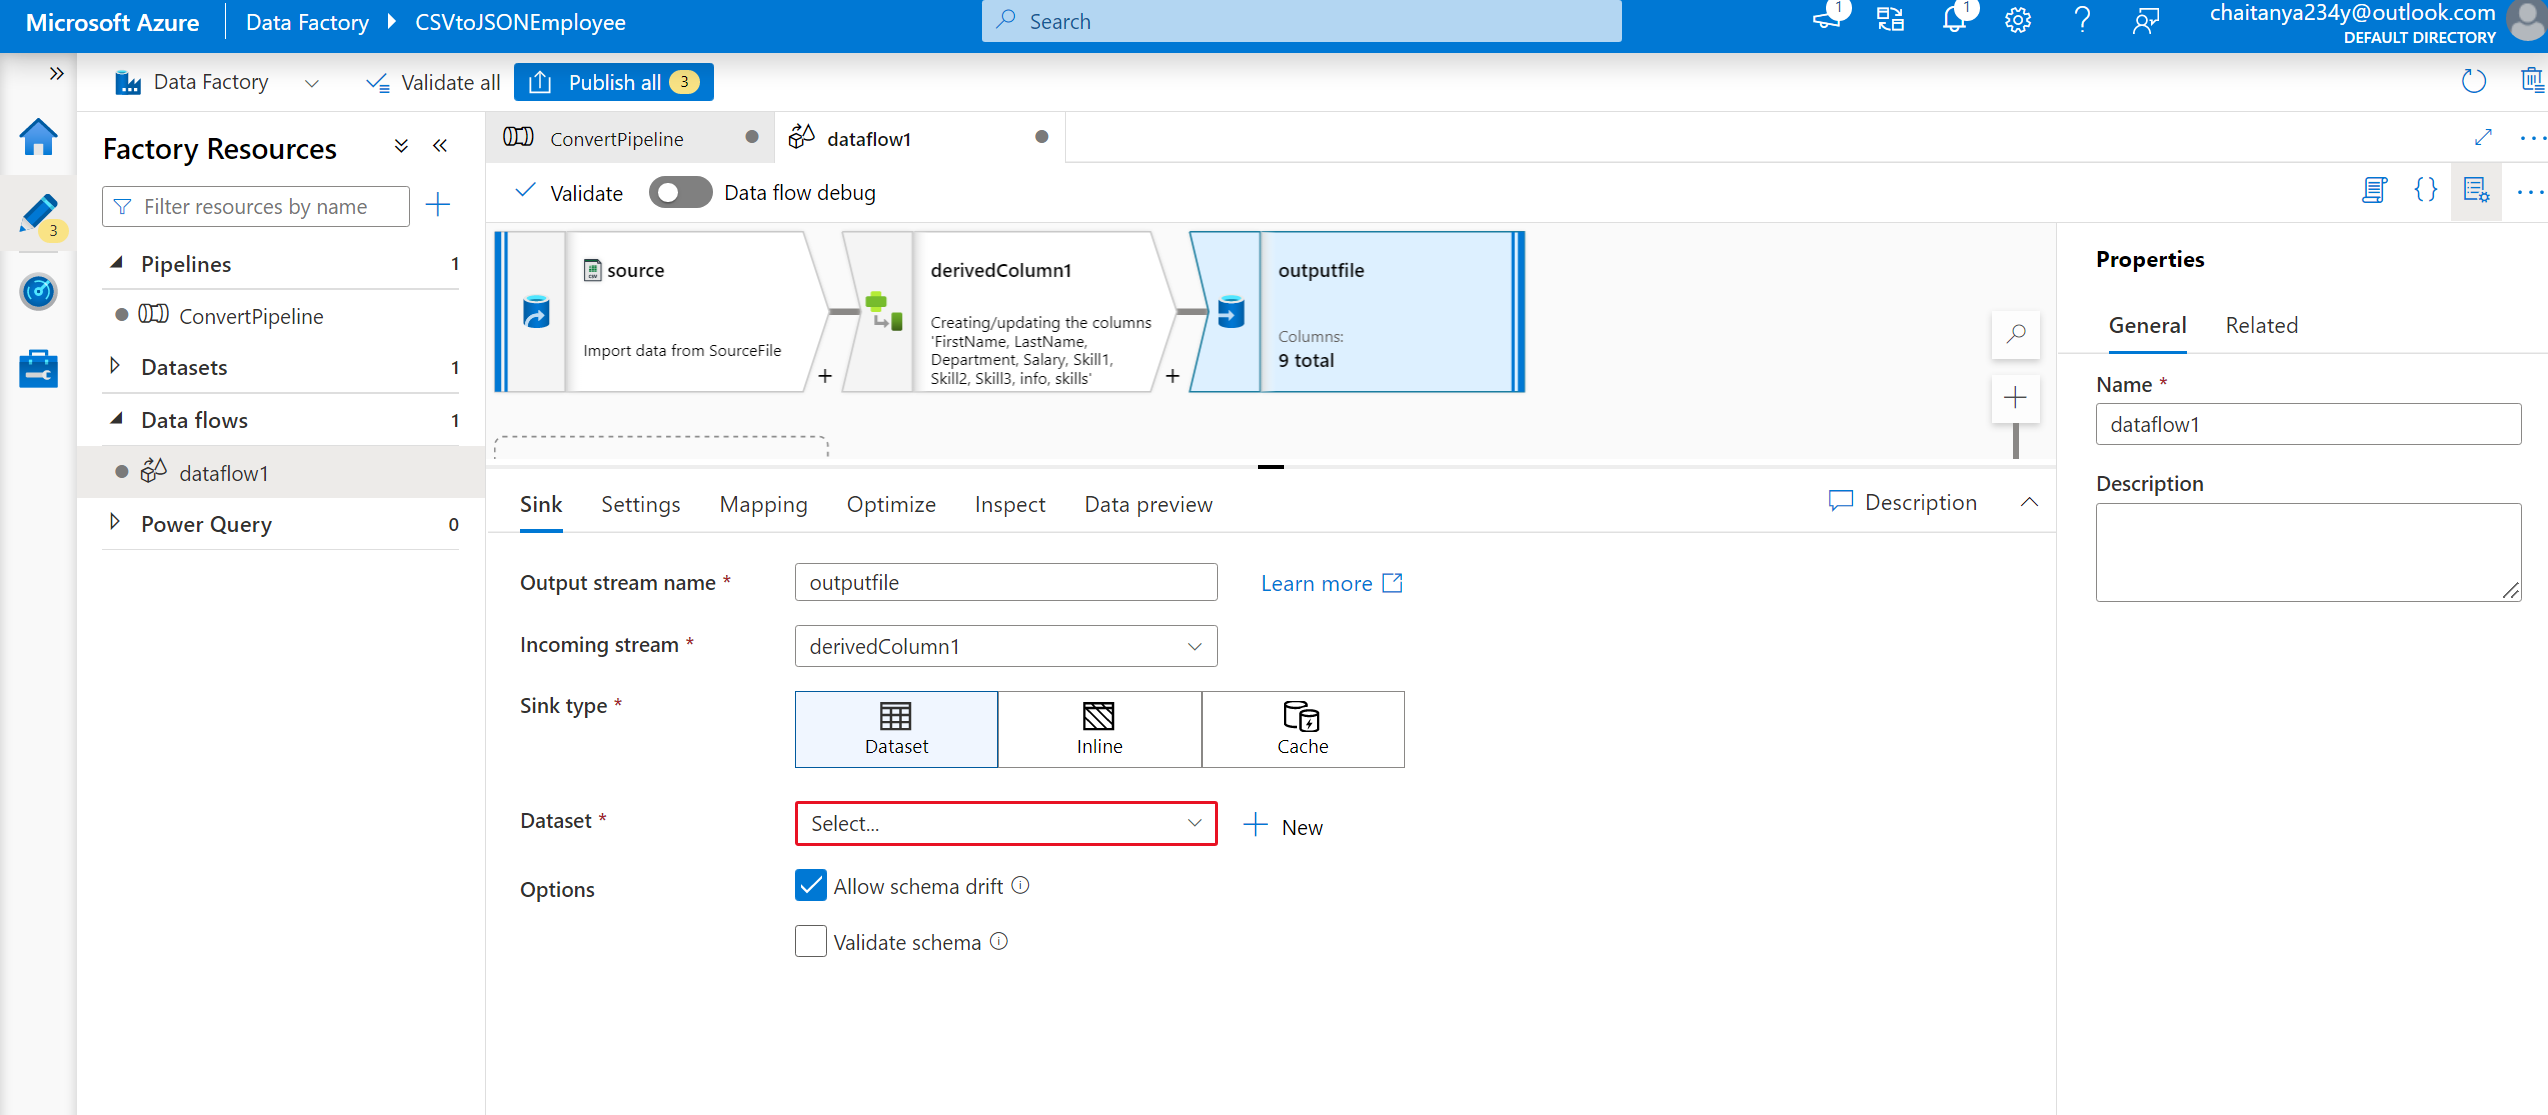Screen dimensions: 2548x1115
Task: Enable Validate schema checkbox
Action: pos(811,942)
